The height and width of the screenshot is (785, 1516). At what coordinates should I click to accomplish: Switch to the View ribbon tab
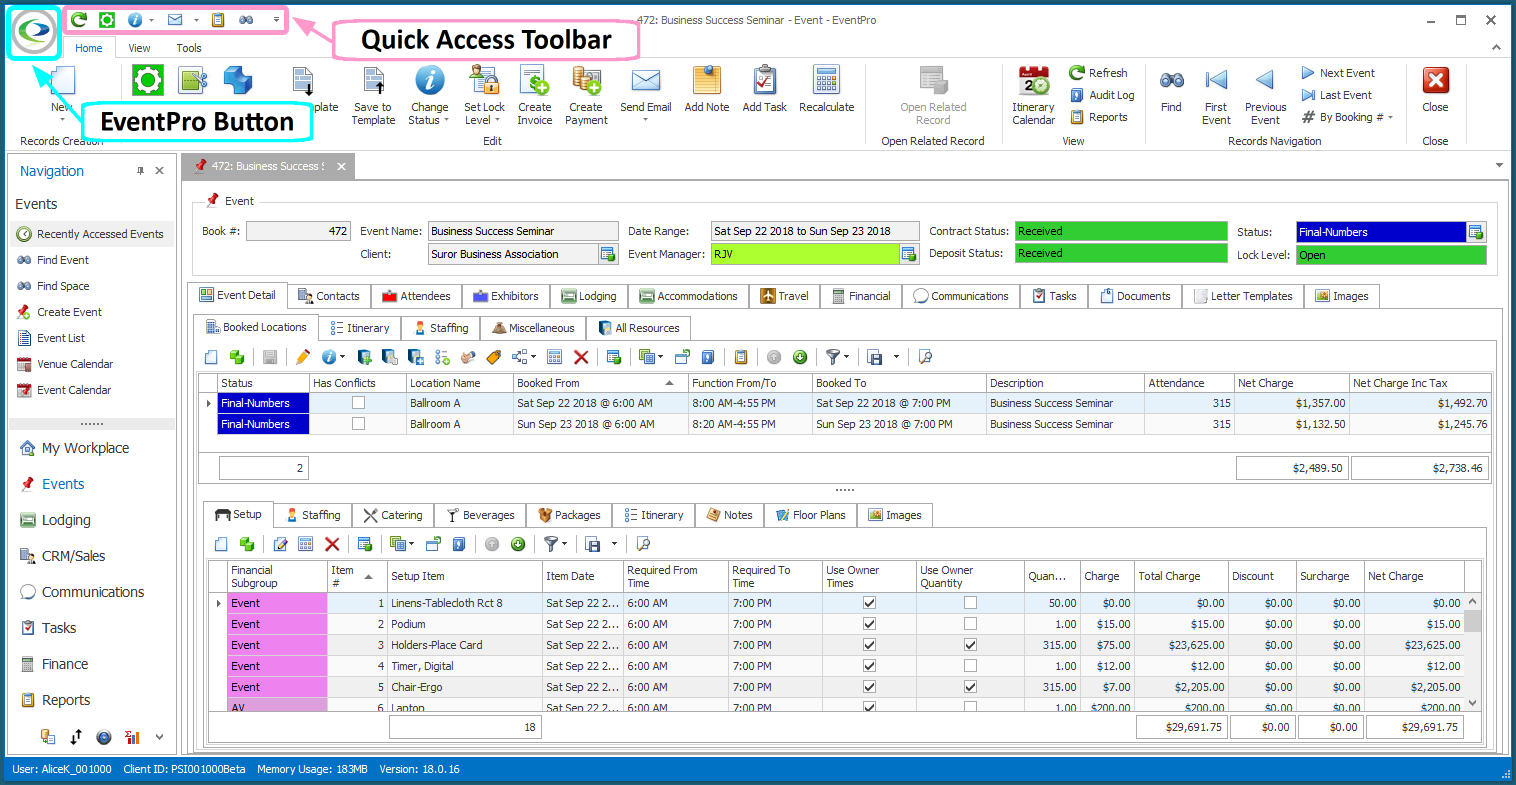[140, 48]
